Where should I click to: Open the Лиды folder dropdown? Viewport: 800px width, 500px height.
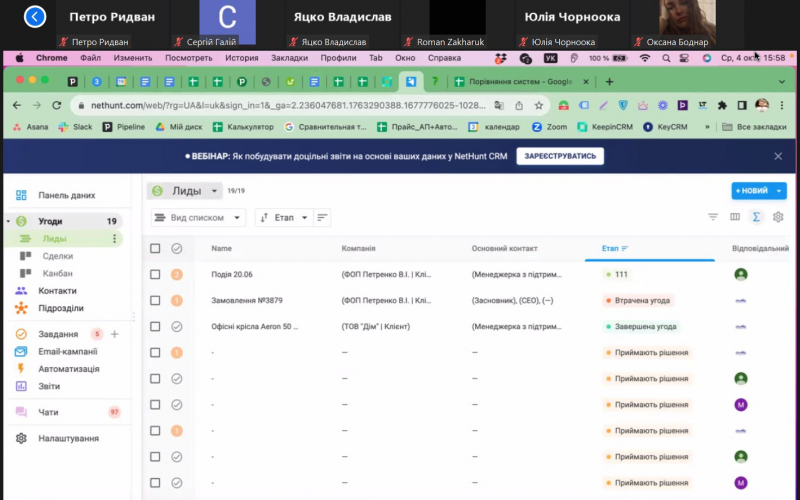coord(185,191)
